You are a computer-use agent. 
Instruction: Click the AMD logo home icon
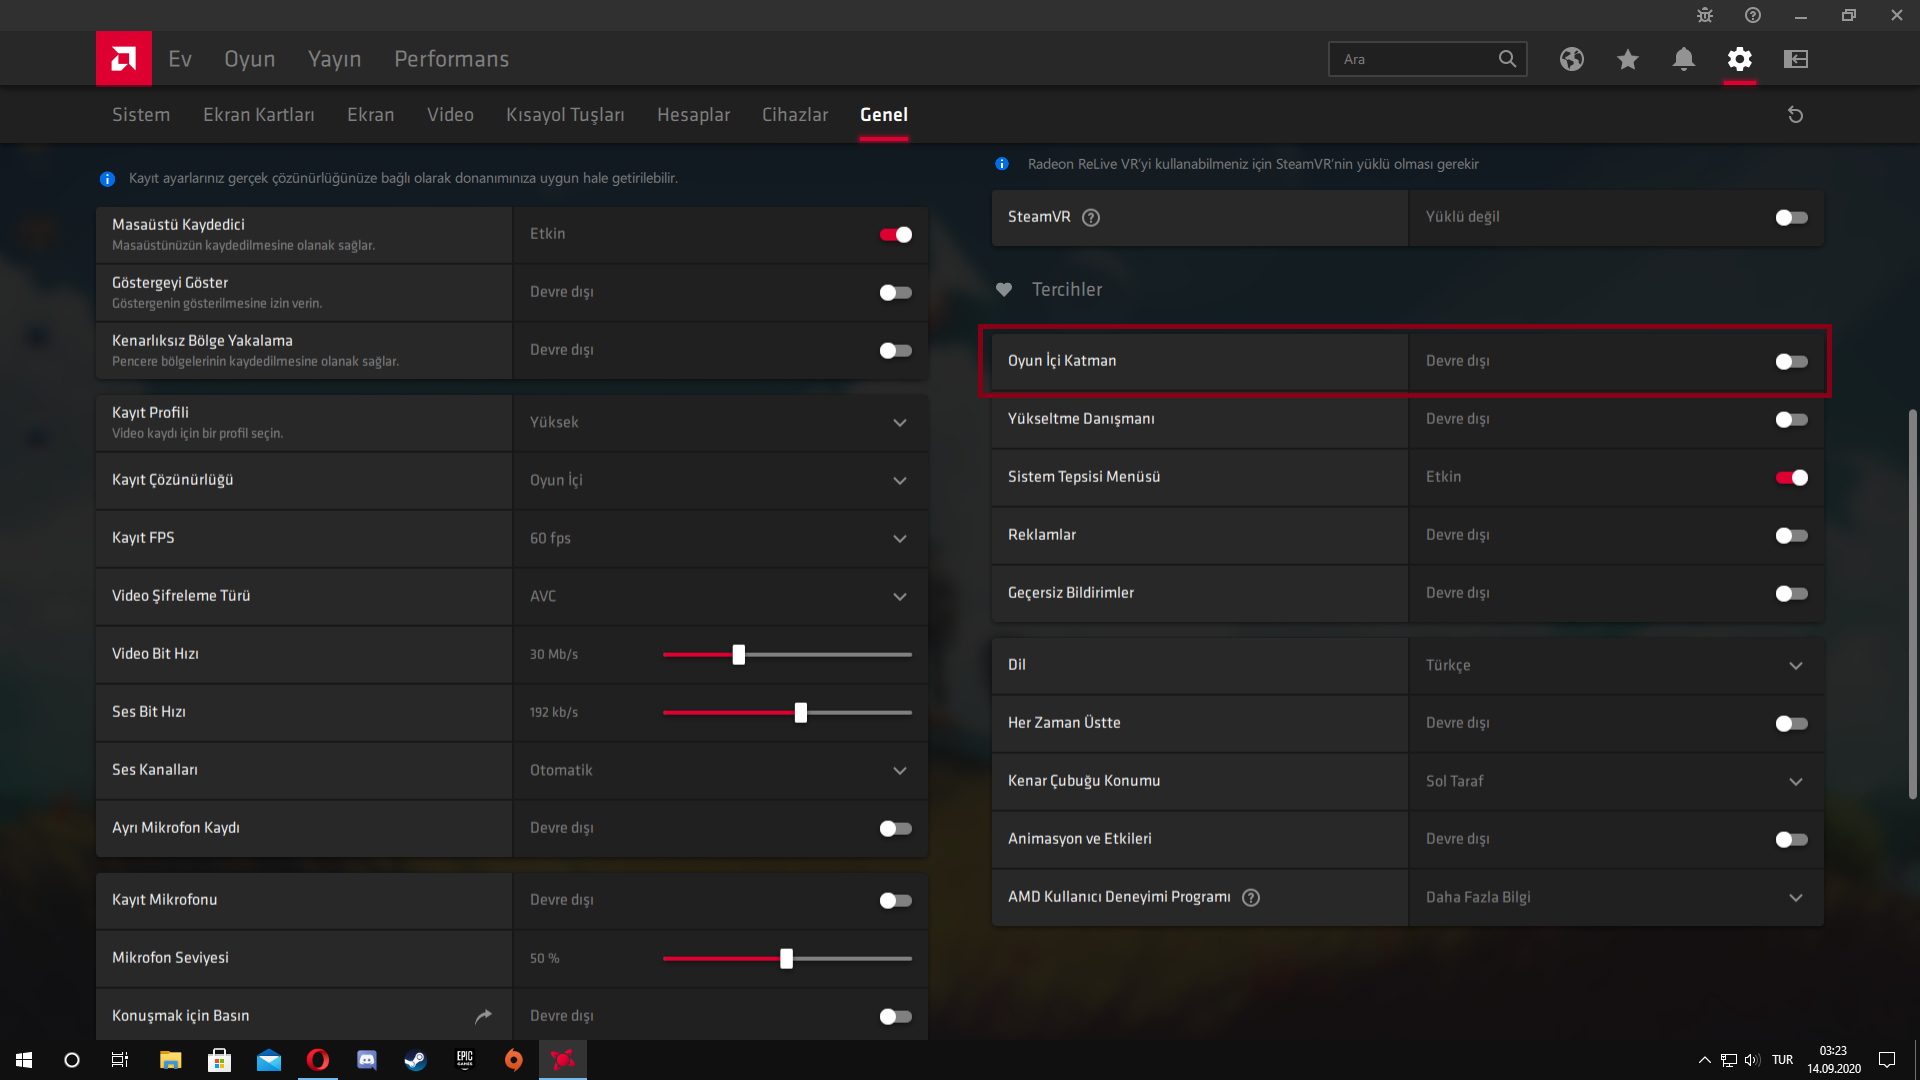(x=124, y=59)
